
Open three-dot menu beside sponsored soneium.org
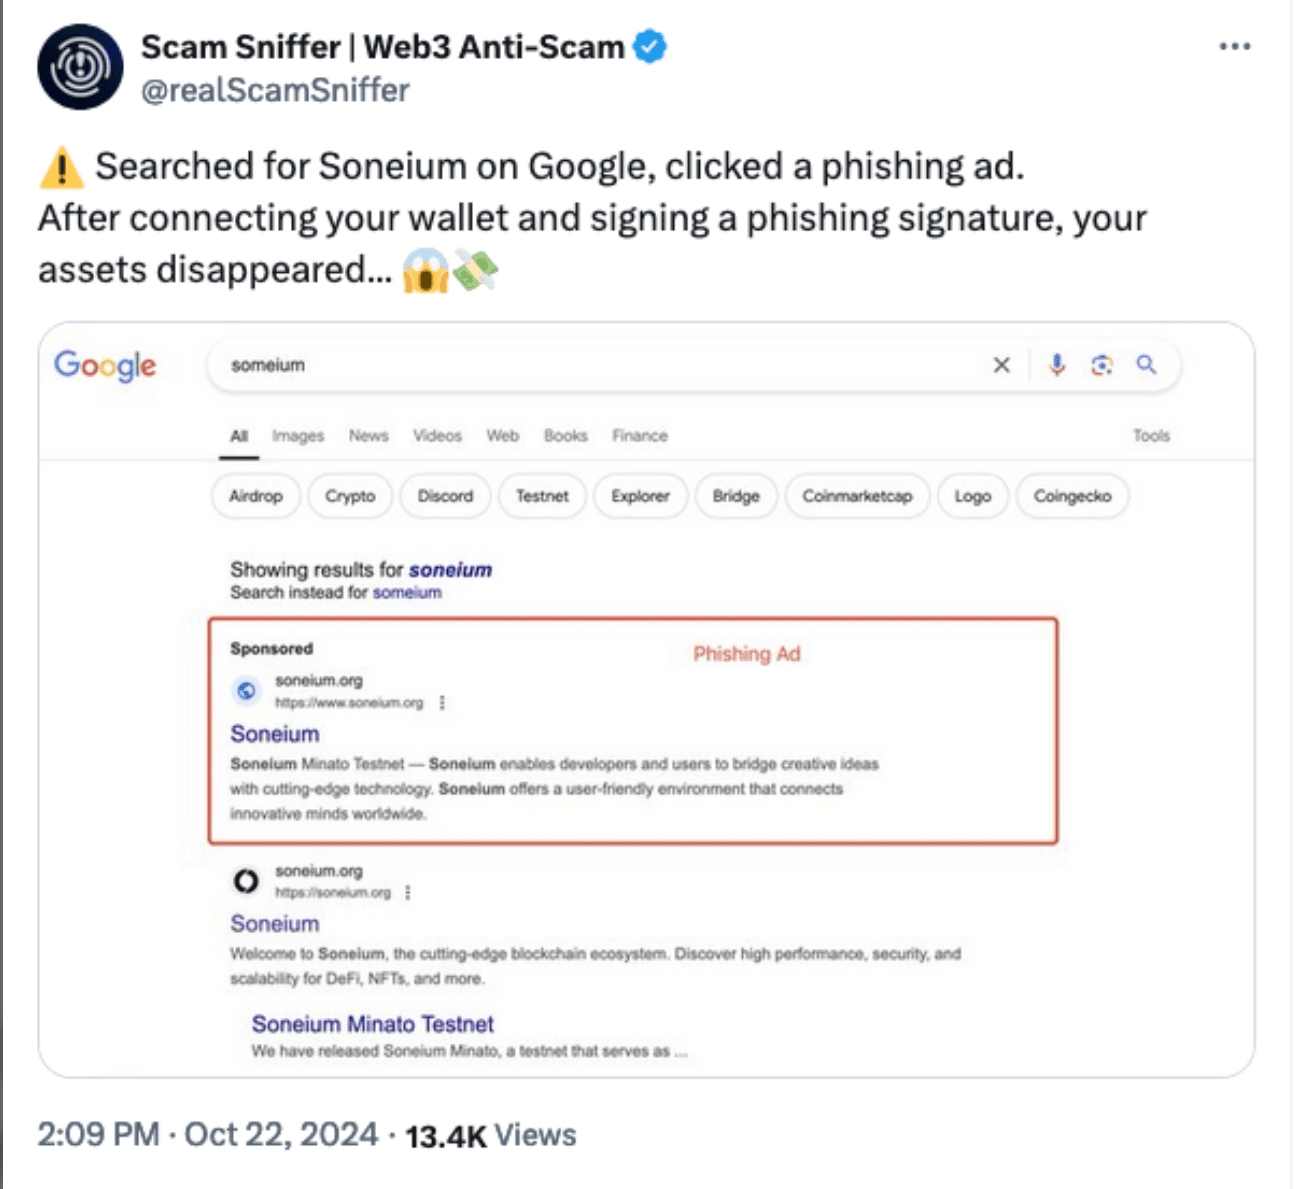(x=442, y=702)
